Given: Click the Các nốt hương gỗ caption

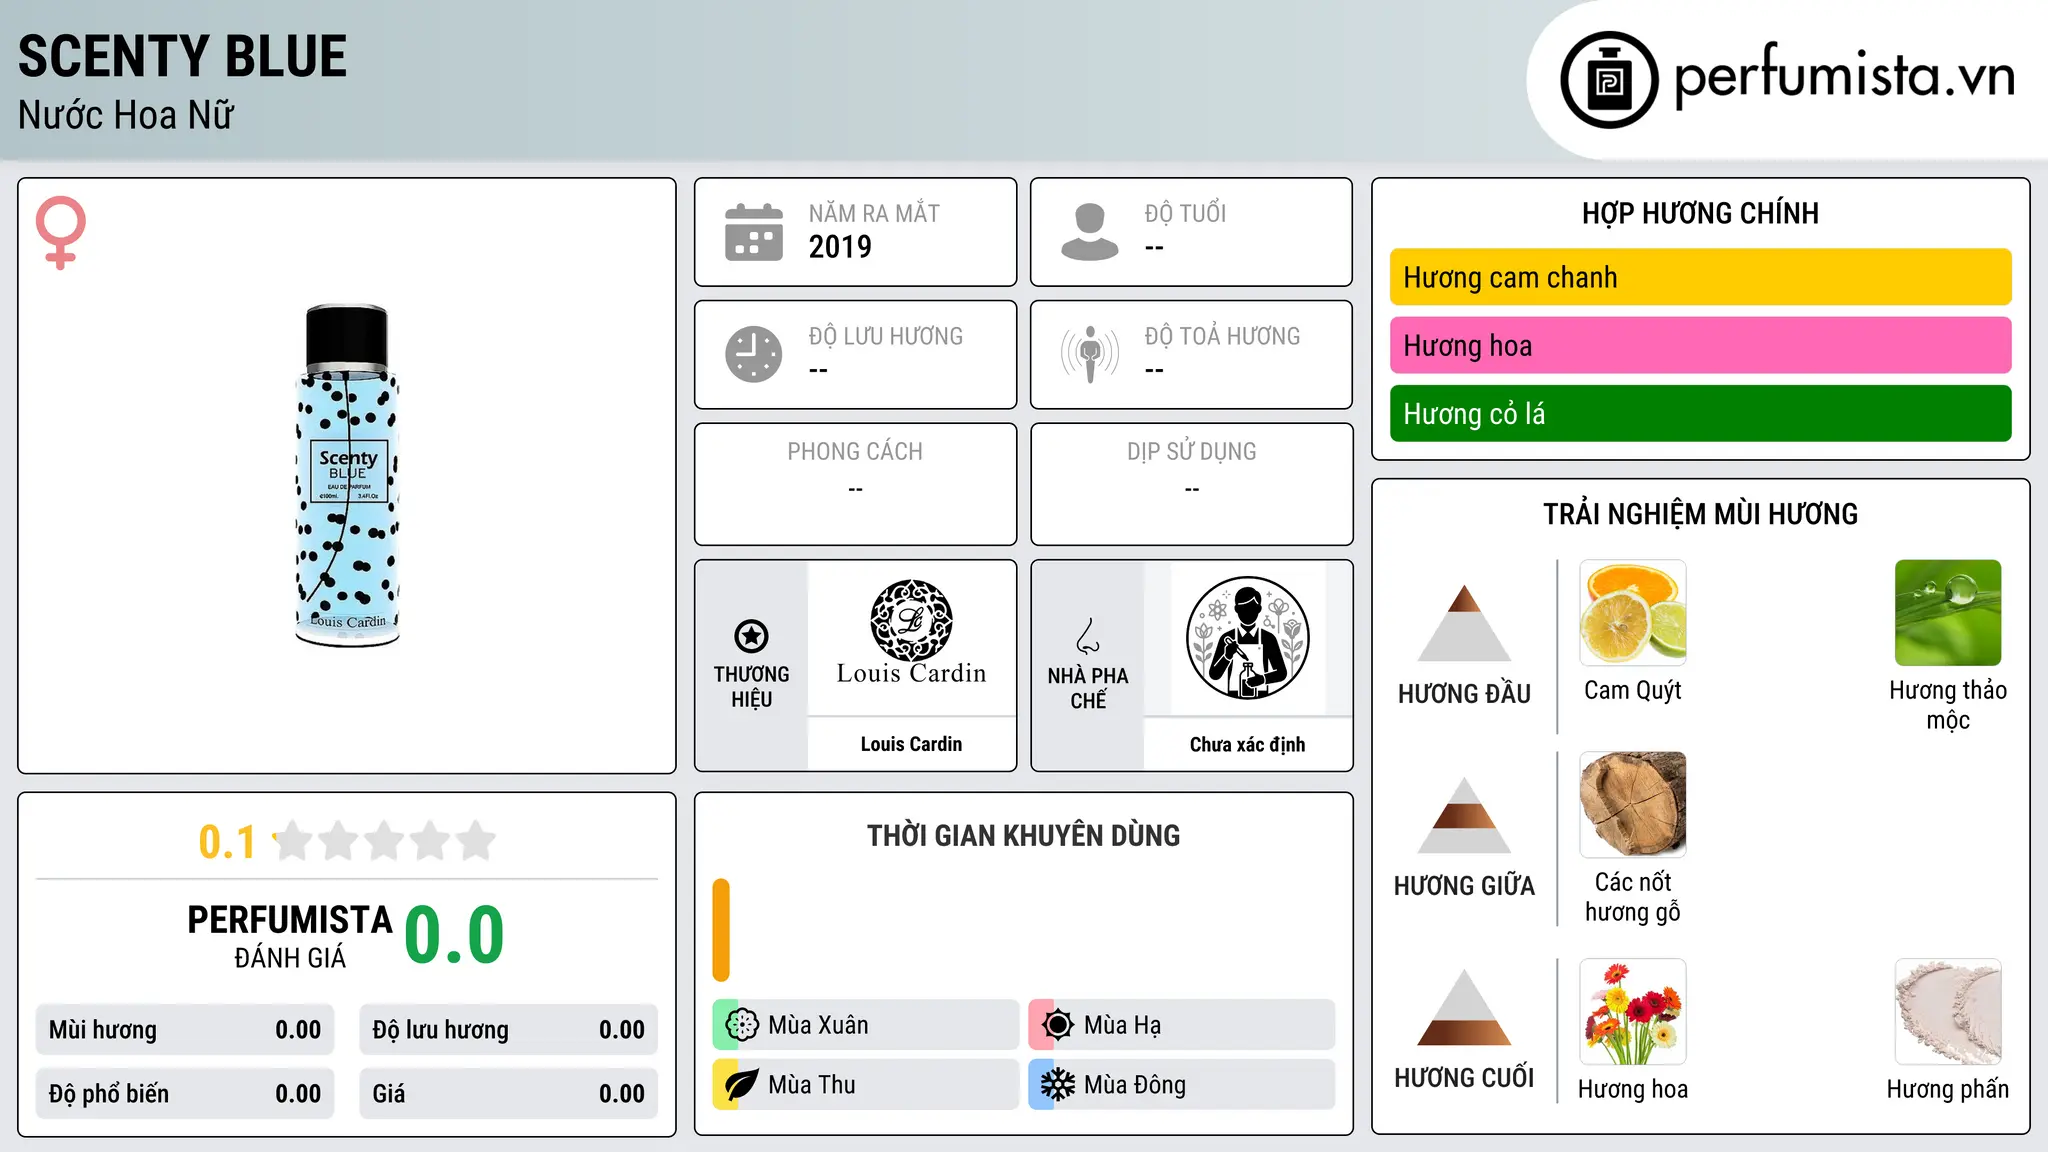Looking at the screenshot, I should coord(1633,897).
